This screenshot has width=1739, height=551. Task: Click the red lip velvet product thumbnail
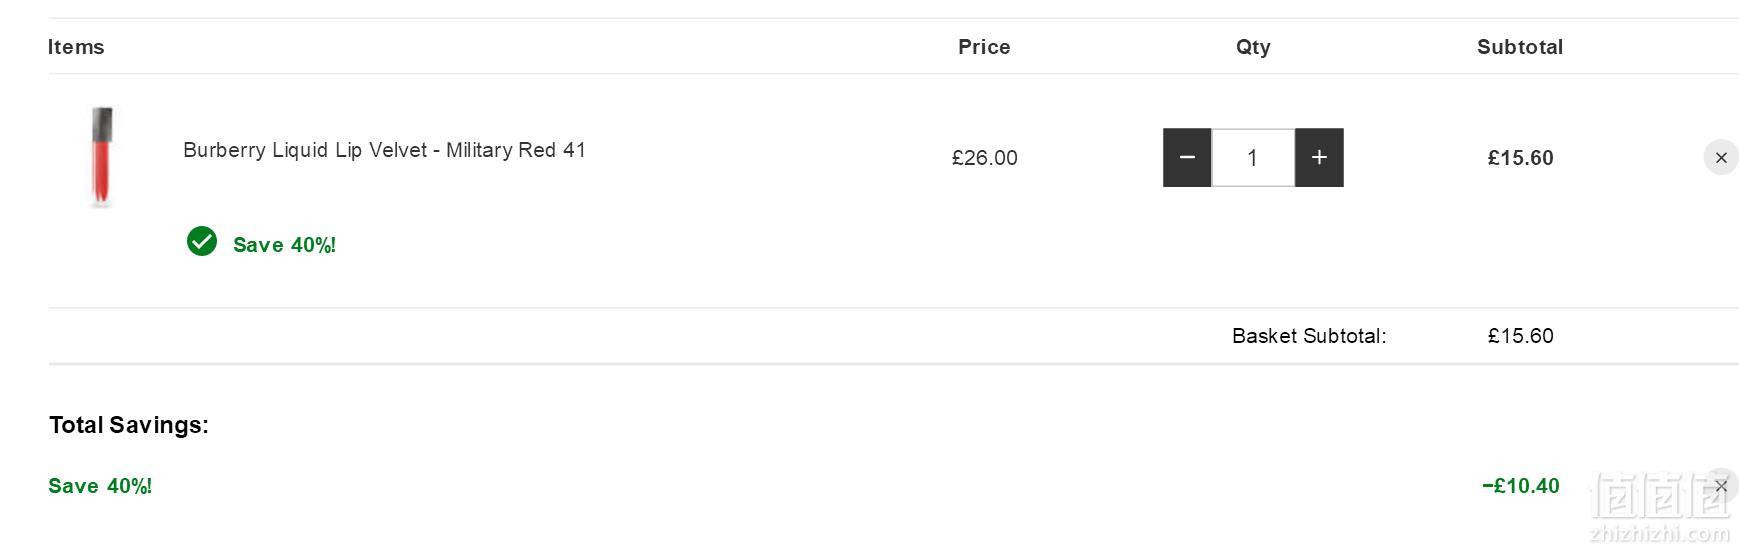(102, 157)
